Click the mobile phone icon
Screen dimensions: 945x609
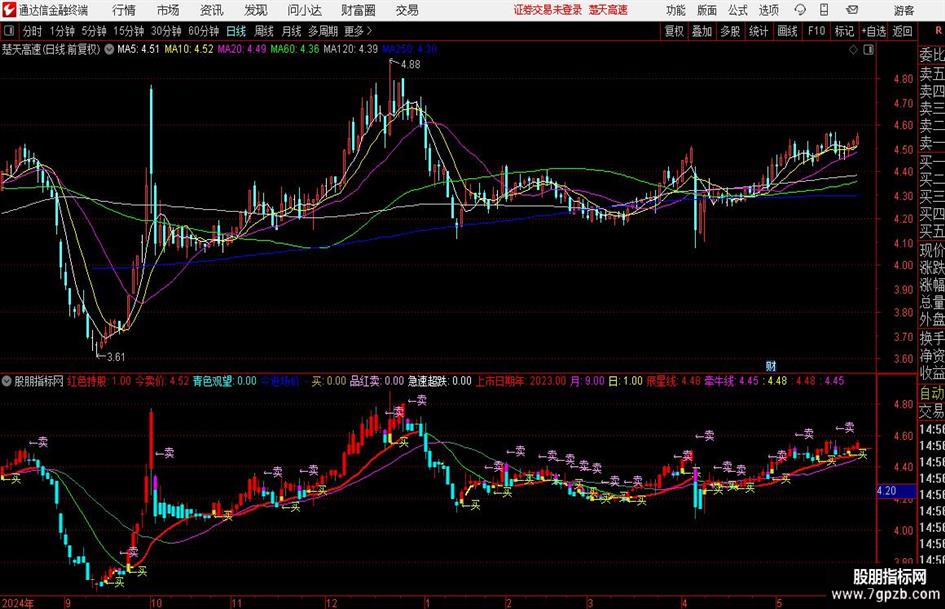point(824,10)
